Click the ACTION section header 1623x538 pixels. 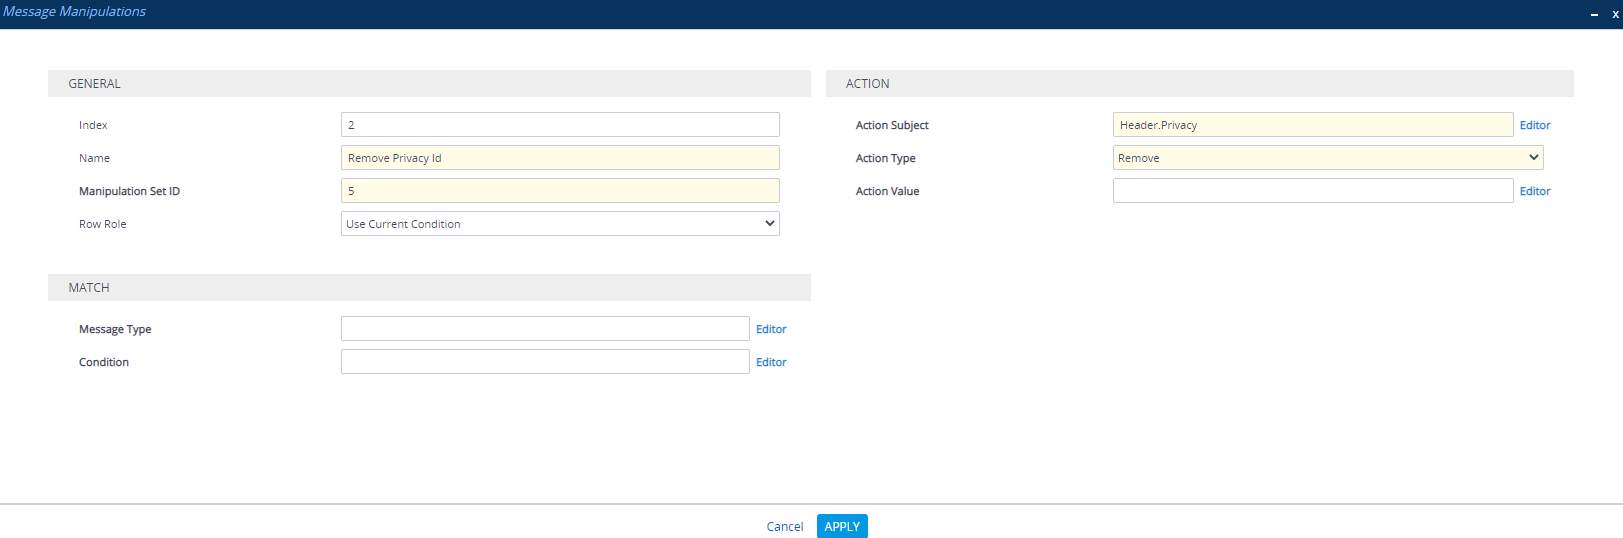click(867, 84)
